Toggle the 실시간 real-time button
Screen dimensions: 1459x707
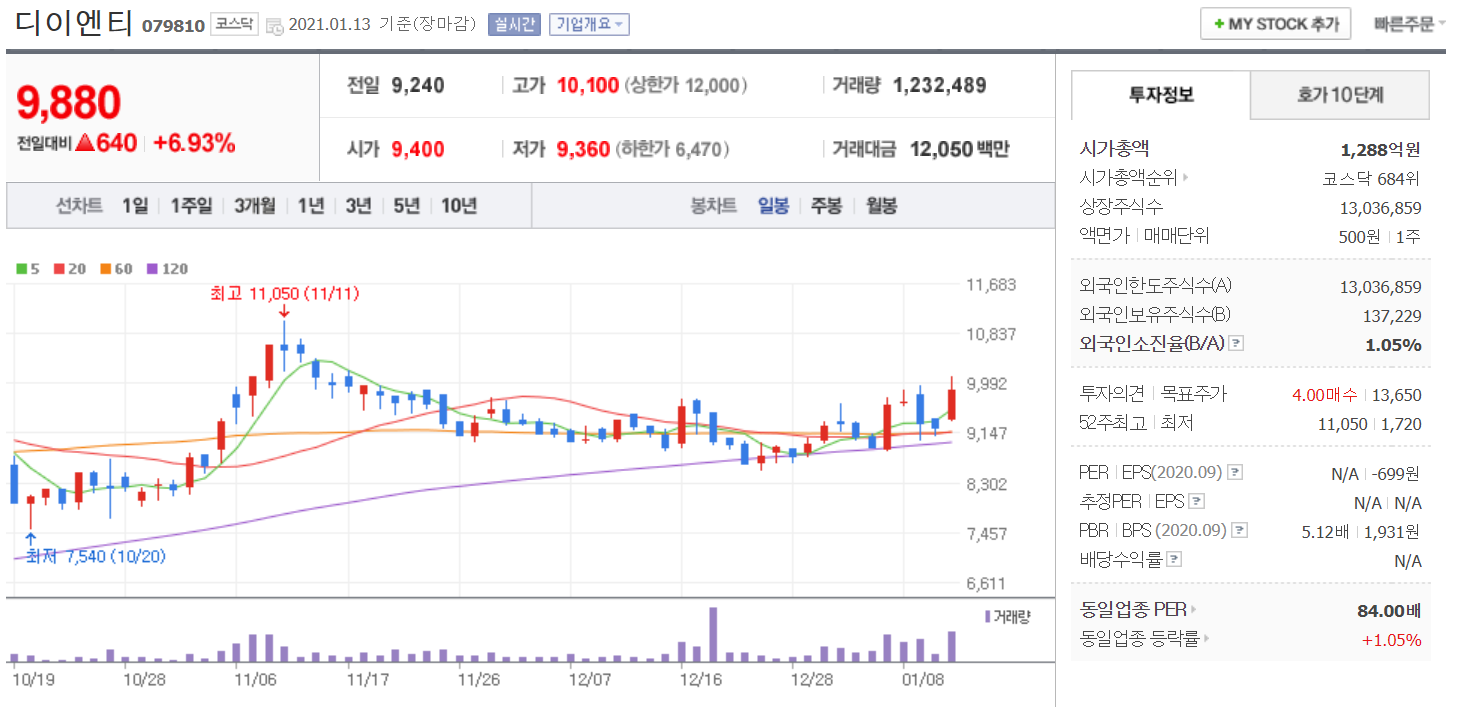point(513,24)
